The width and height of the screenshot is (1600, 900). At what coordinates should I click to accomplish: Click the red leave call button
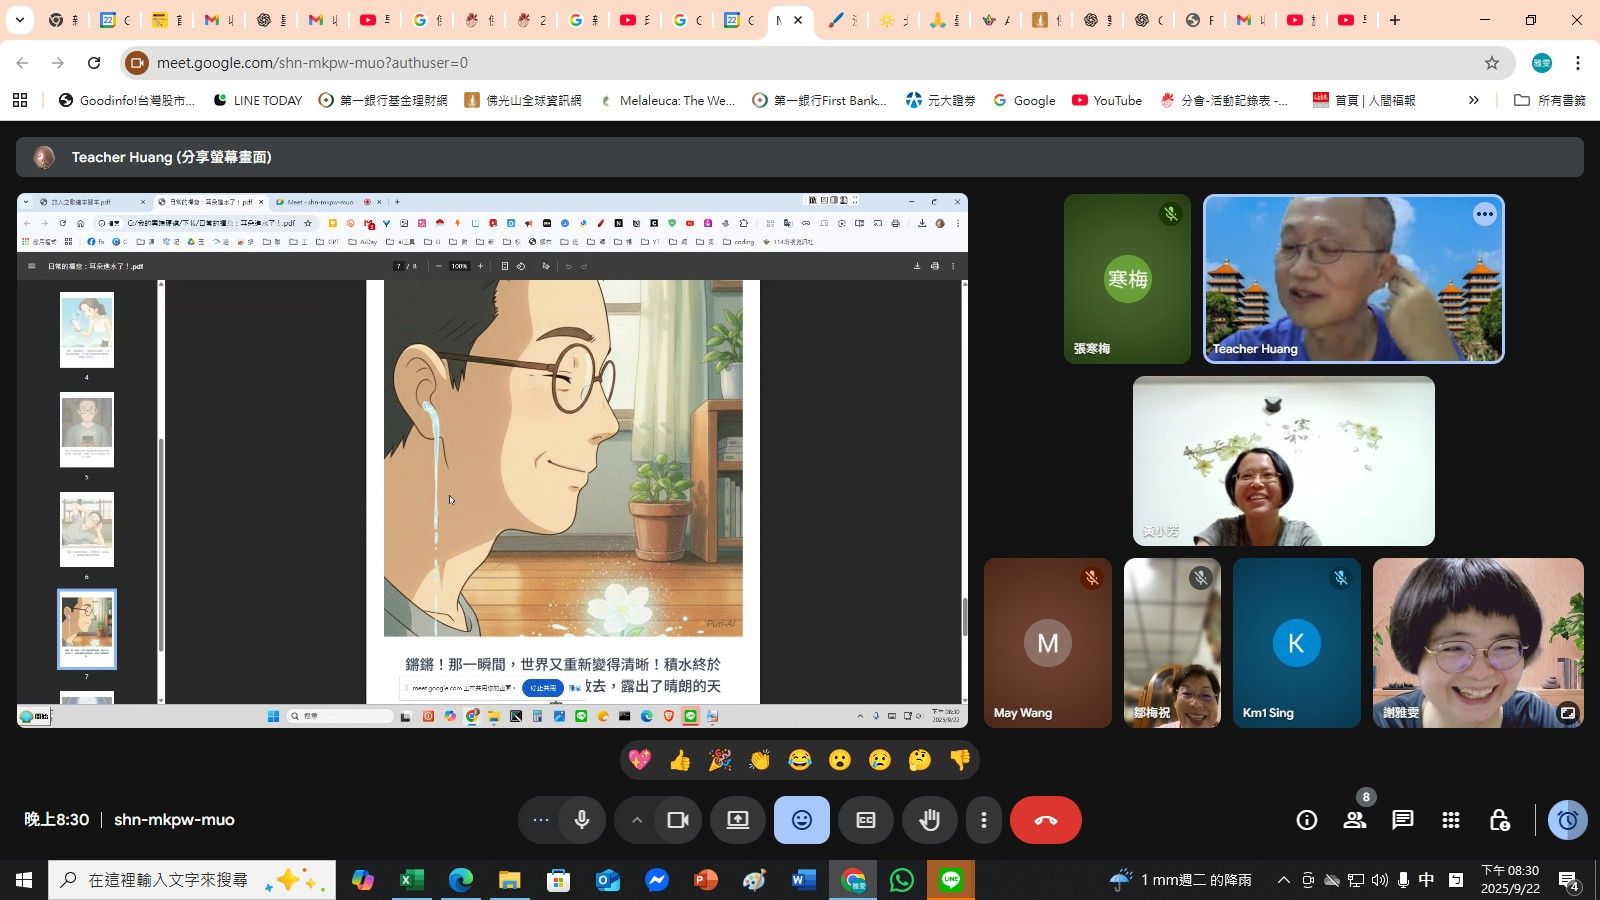click(1045, 820)
